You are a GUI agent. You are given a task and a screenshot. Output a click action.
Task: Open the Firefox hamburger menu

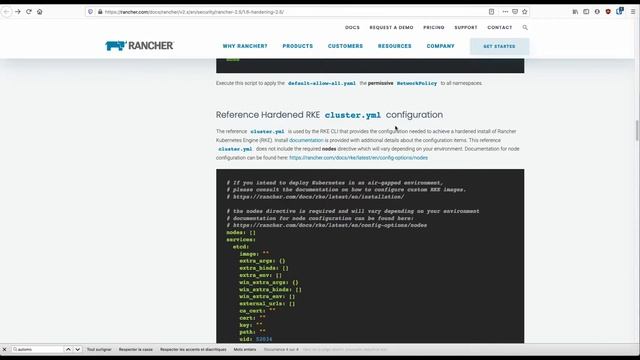coord(633,12)
